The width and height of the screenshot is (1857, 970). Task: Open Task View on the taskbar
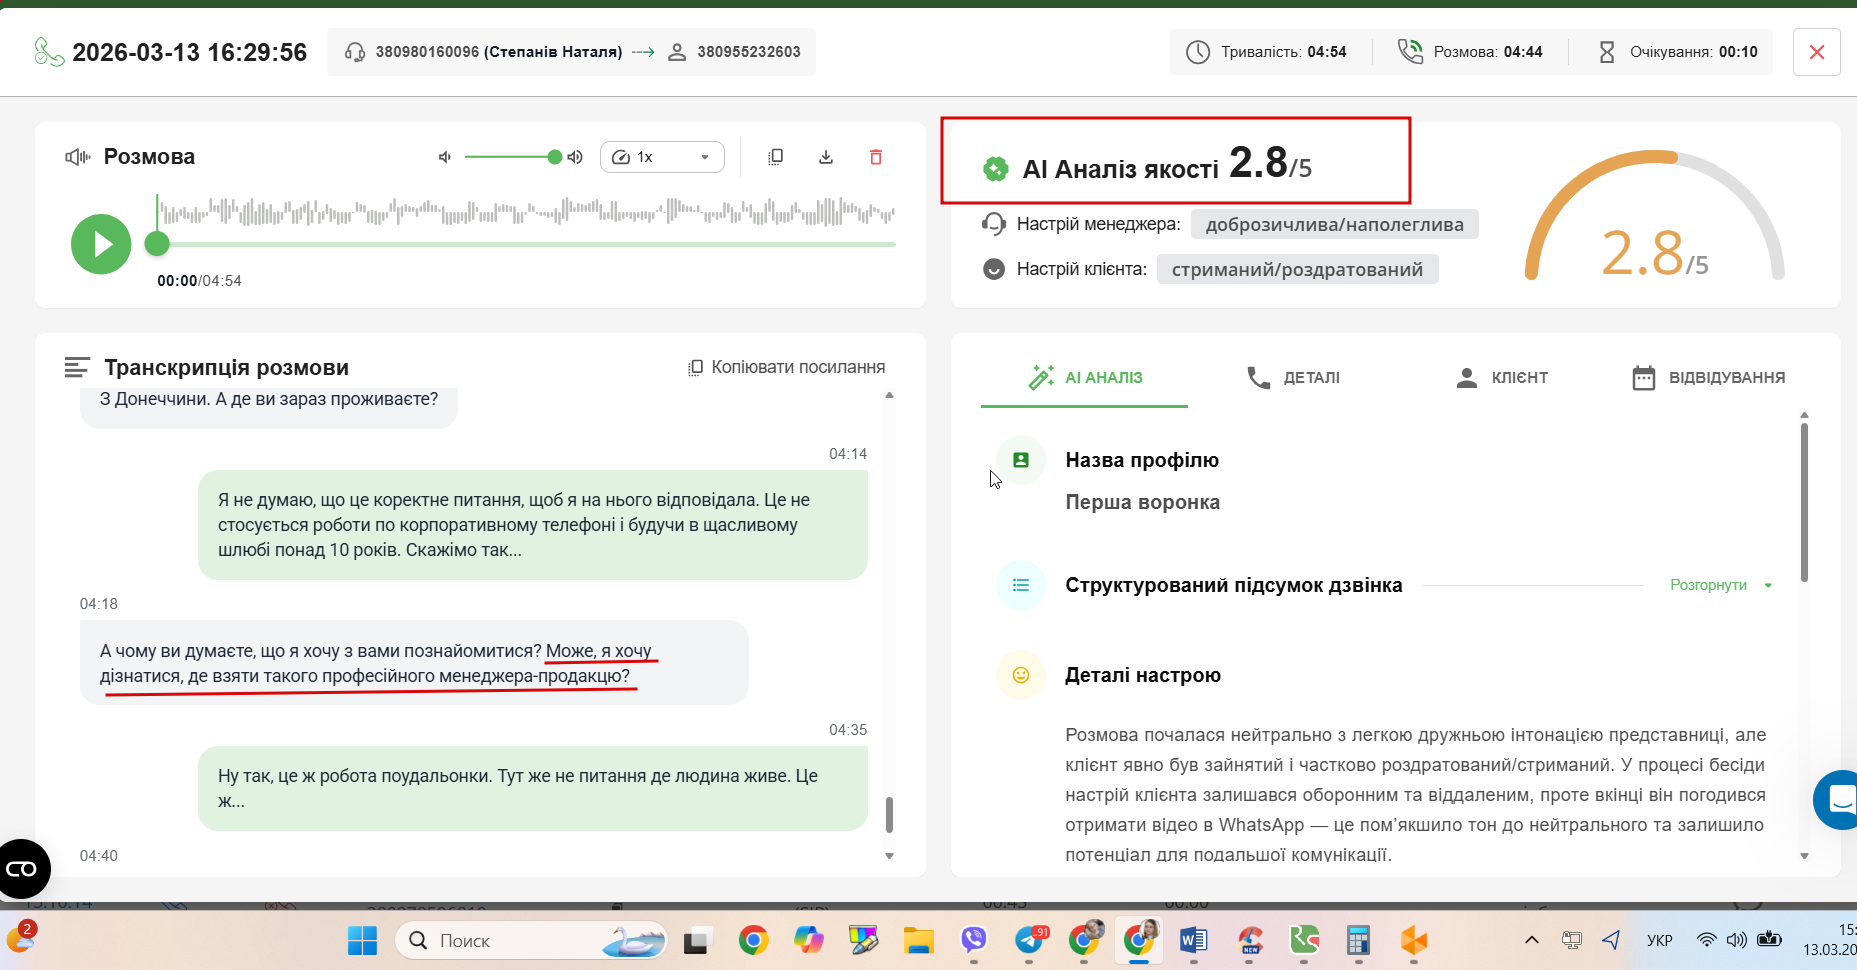tap(697, 941)
